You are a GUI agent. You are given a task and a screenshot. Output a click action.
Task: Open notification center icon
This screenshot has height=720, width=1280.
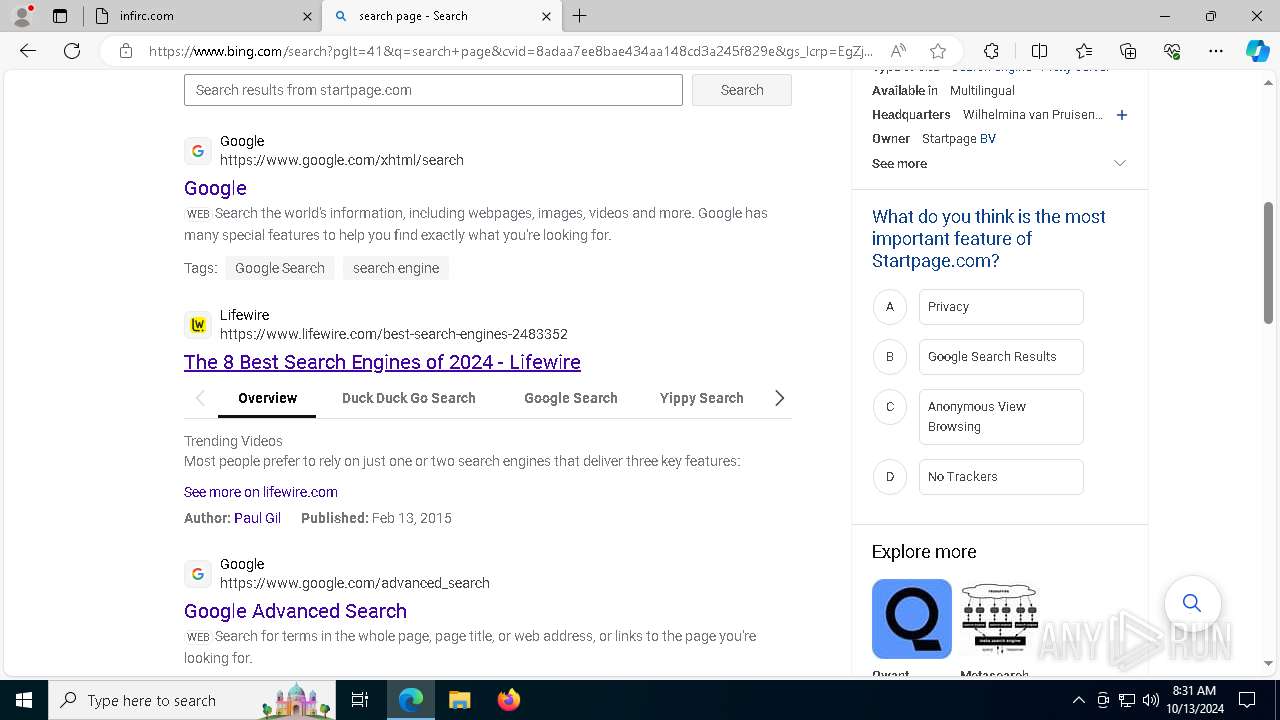[x=1247, y=700]
